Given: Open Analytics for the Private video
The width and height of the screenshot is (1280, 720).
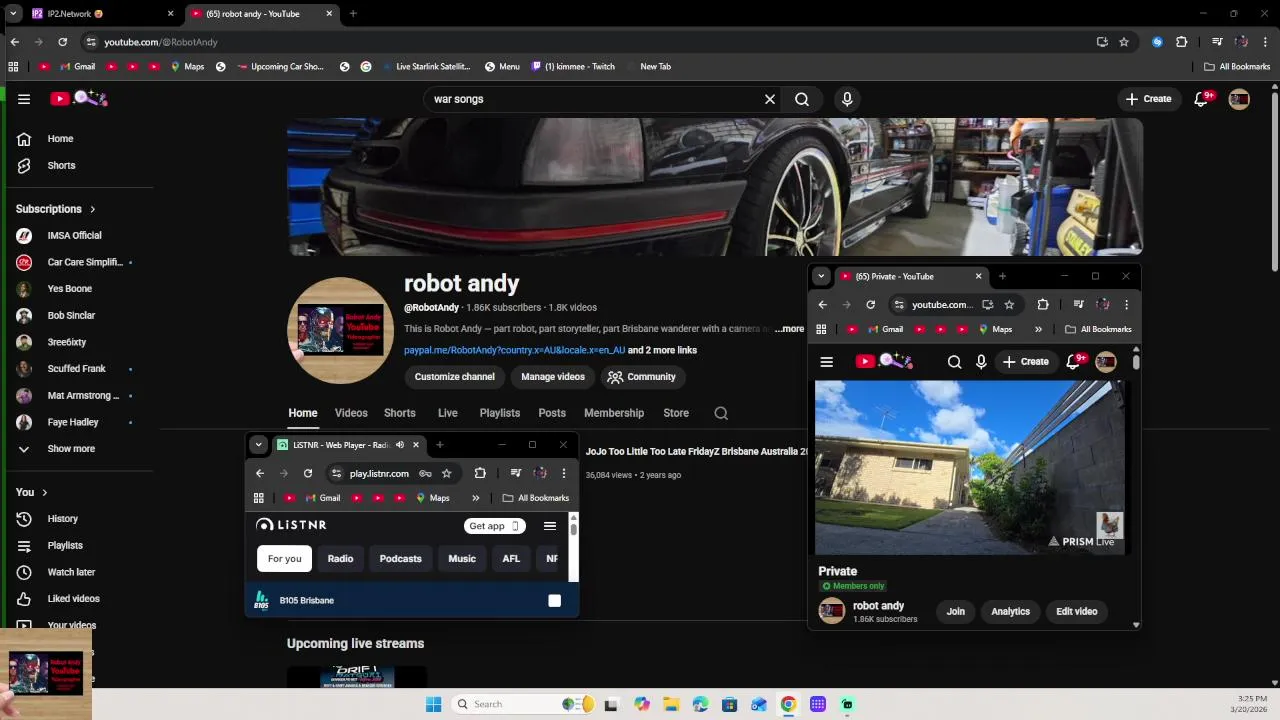Looking at the screenshot, I should click(1010, 612).
